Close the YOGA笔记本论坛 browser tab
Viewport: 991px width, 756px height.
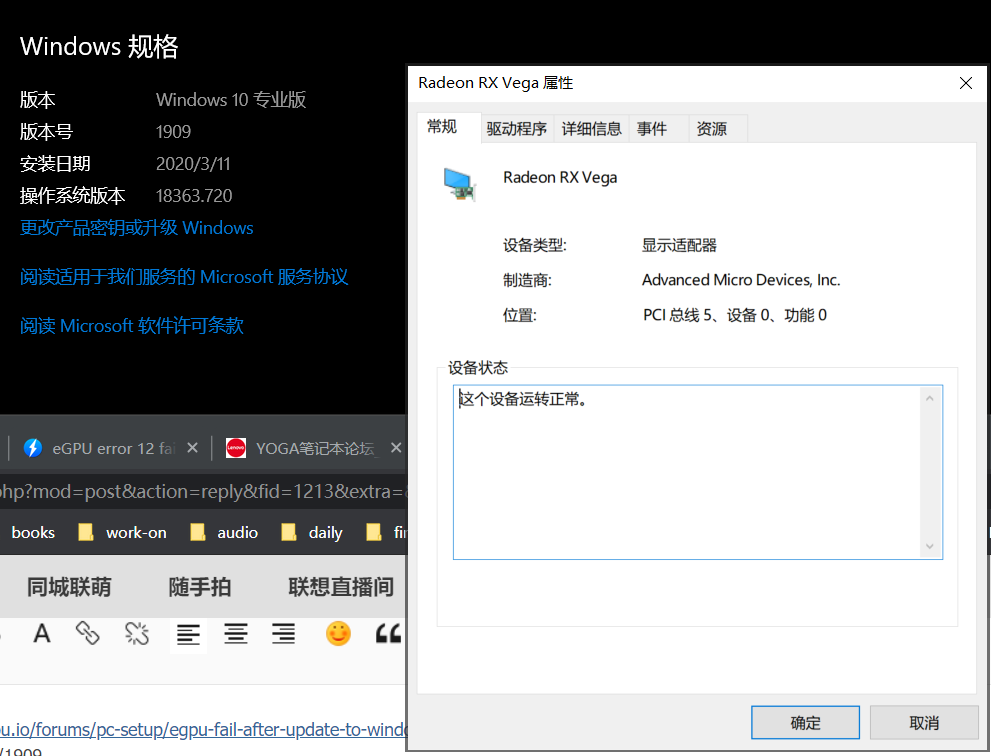point(396,448)
